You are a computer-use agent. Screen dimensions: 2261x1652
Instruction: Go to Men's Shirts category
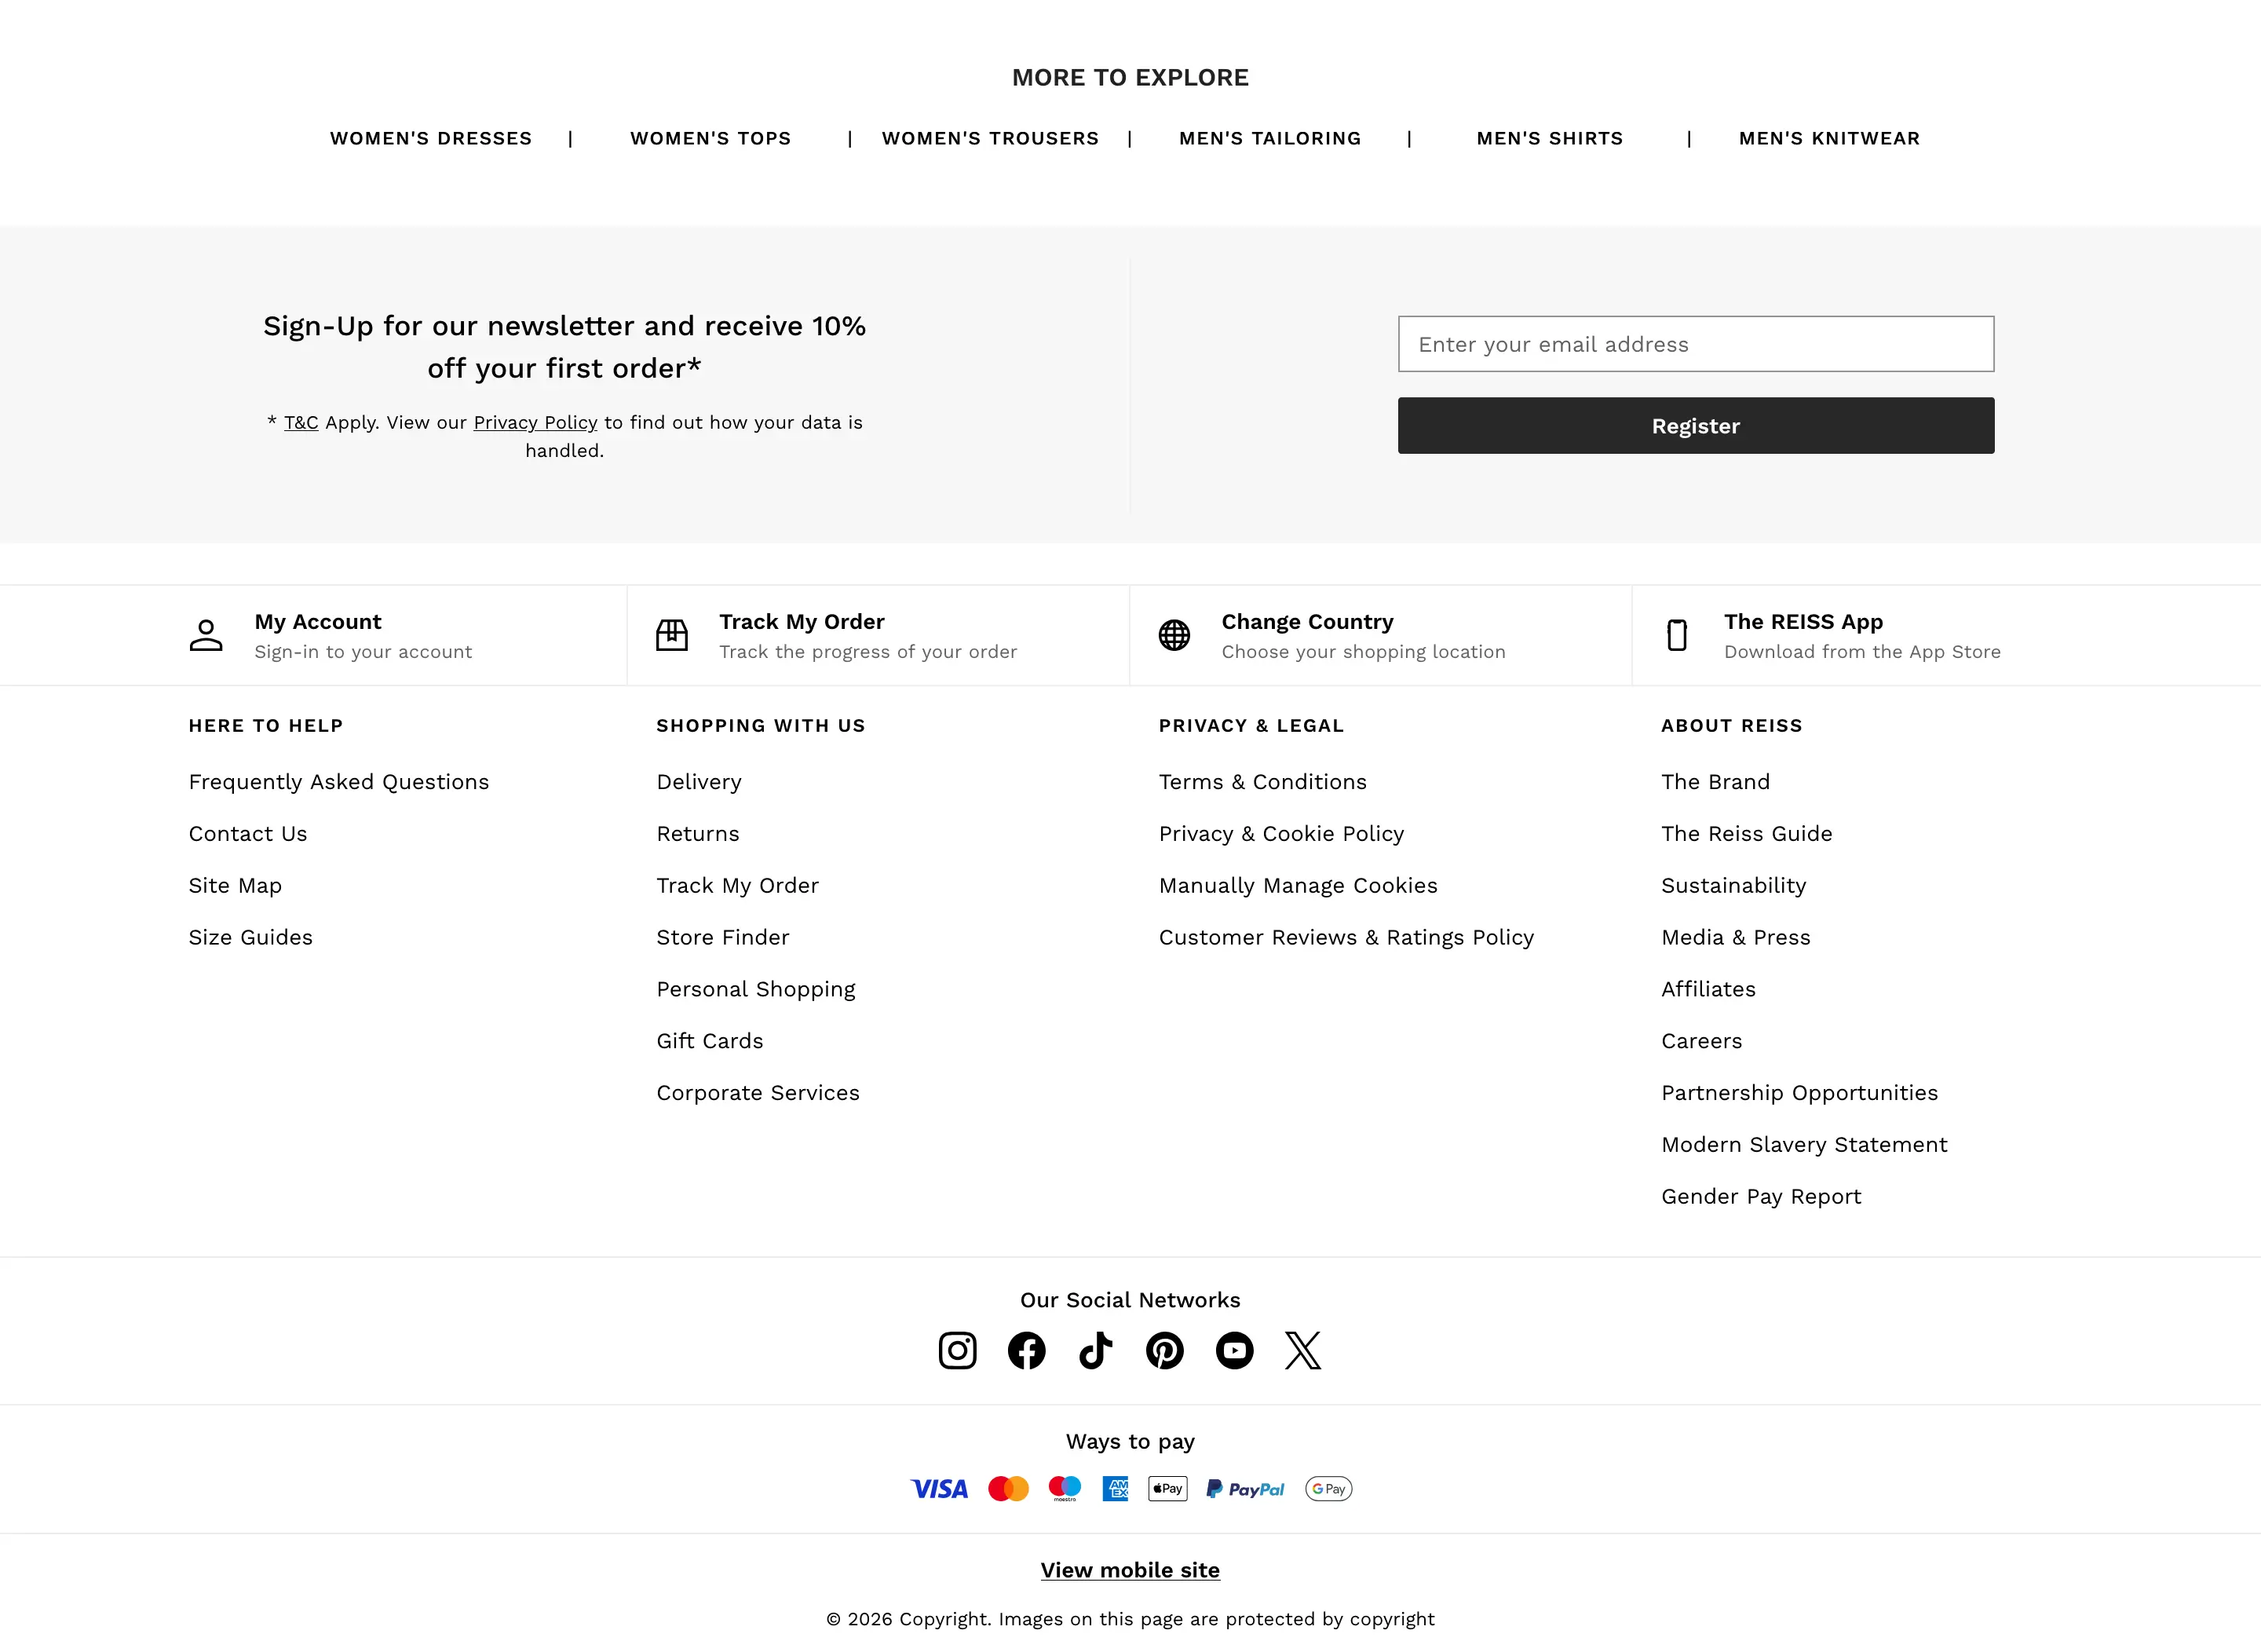pyautogui.click(x=1550, y=138)
